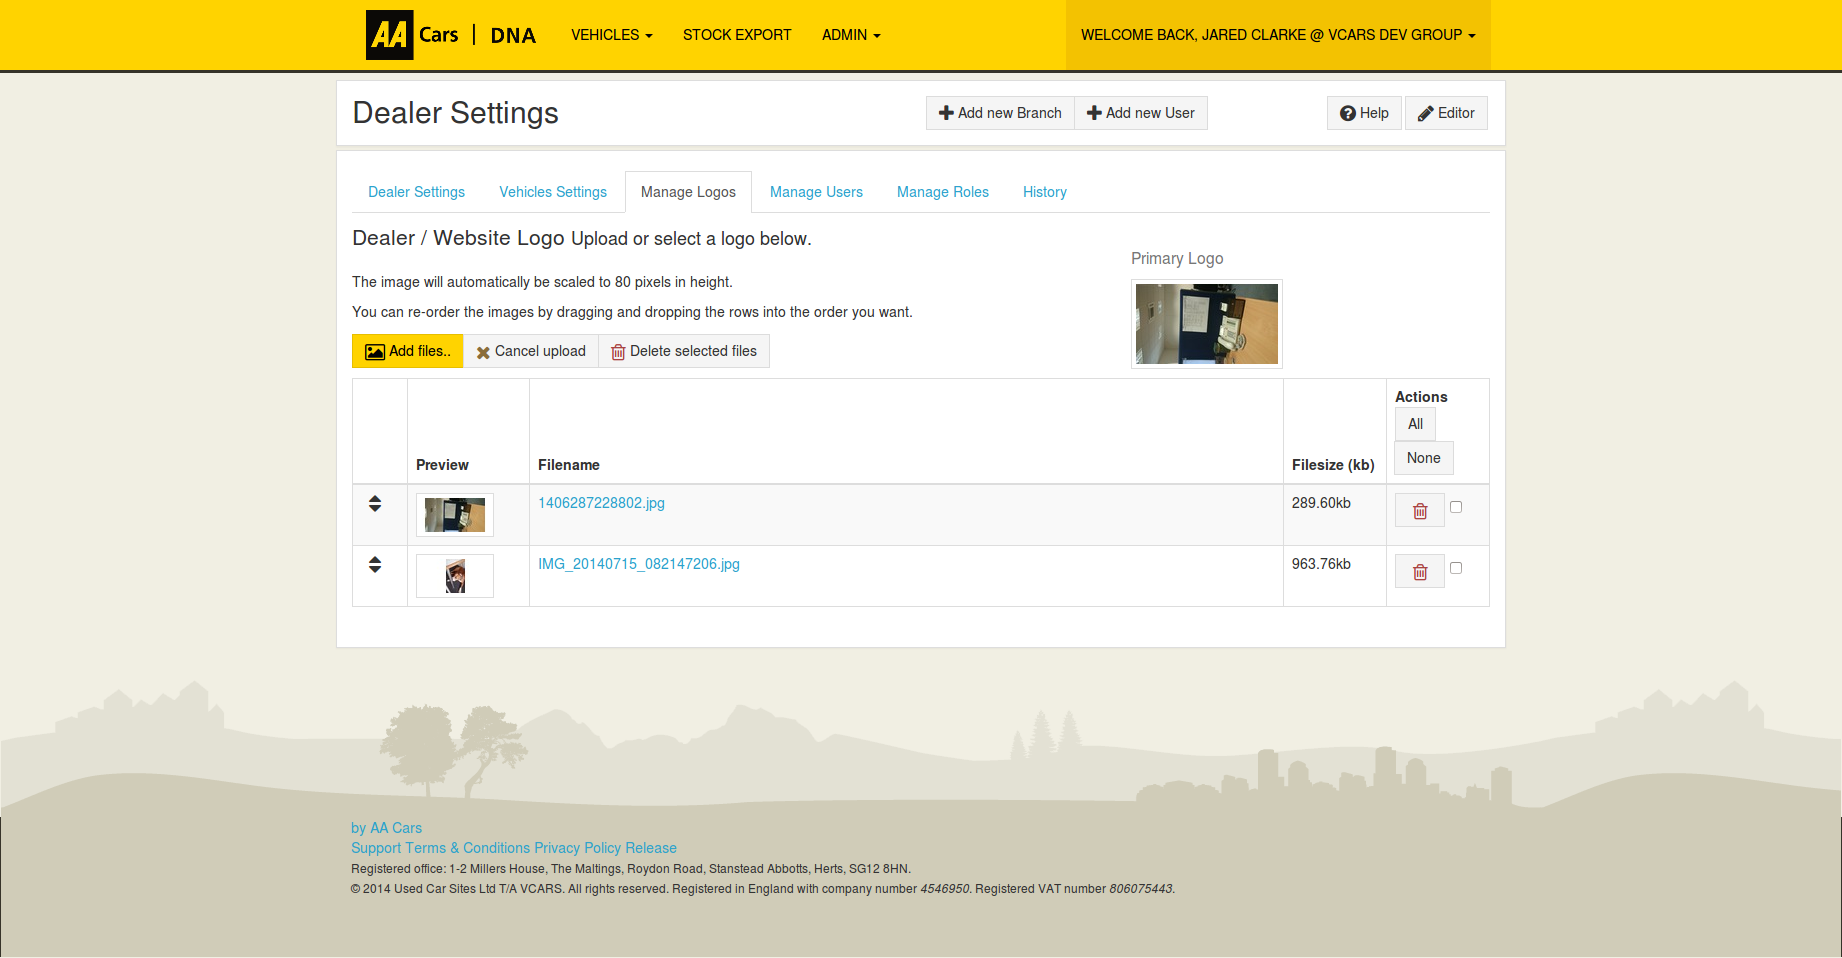Check the box next to IMG_20140715_082147206.jpg
Image resolution: width=1842 pixels, height=958 pixels.
1456,567
